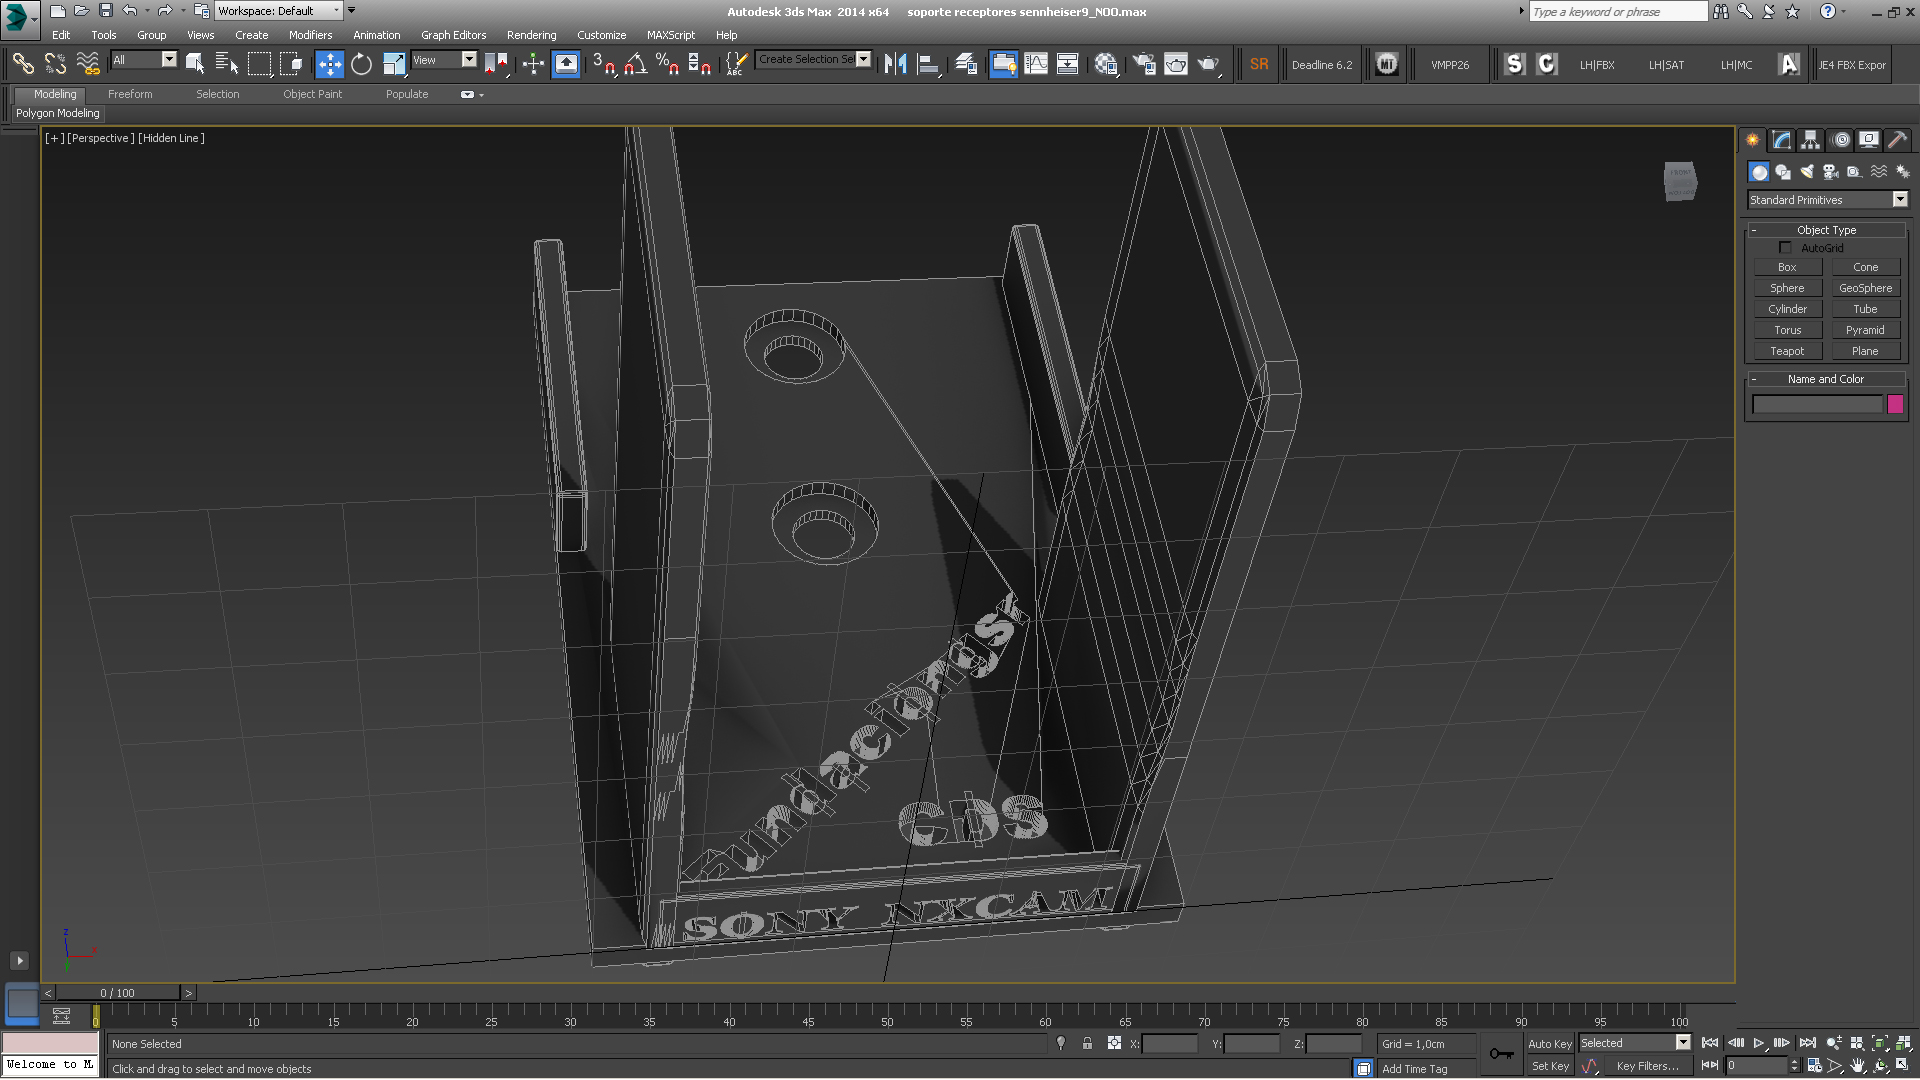Open the Select by Name list
This screenshot has height=1080, width=1920.
click(227, 64)
